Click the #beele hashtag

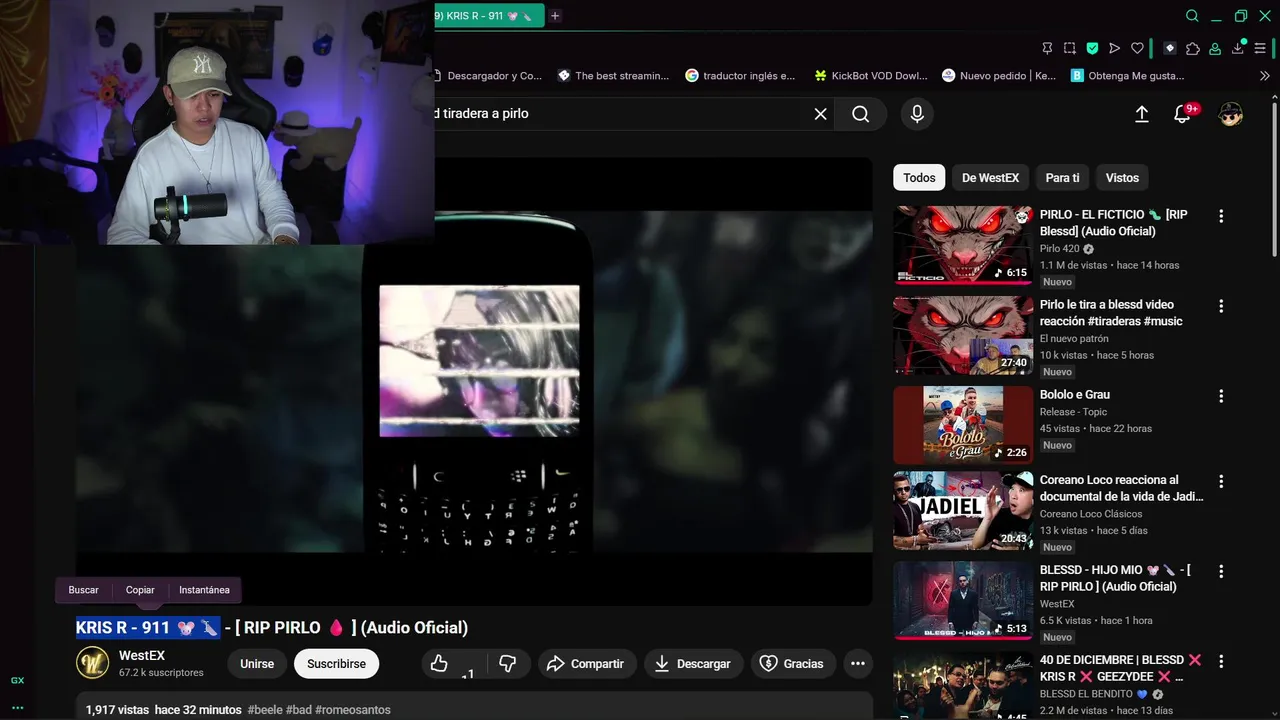[x=265, y=710]
